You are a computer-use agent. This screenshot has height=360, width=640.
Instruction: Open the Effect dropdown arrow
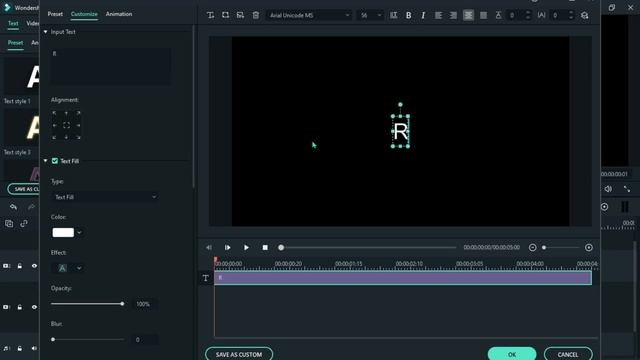[x=79, y=268]
